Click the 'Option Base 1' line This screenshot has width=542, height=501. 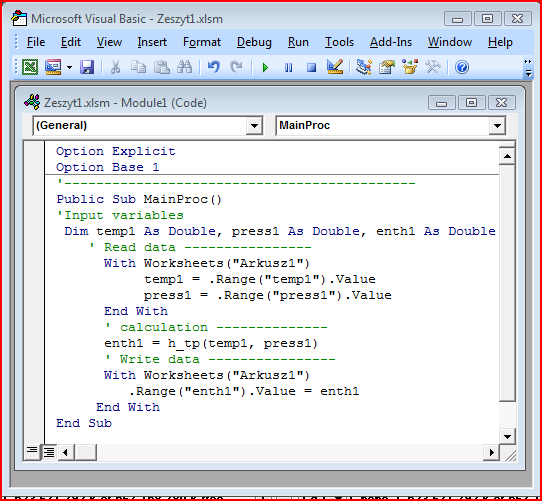coord(108,167)
